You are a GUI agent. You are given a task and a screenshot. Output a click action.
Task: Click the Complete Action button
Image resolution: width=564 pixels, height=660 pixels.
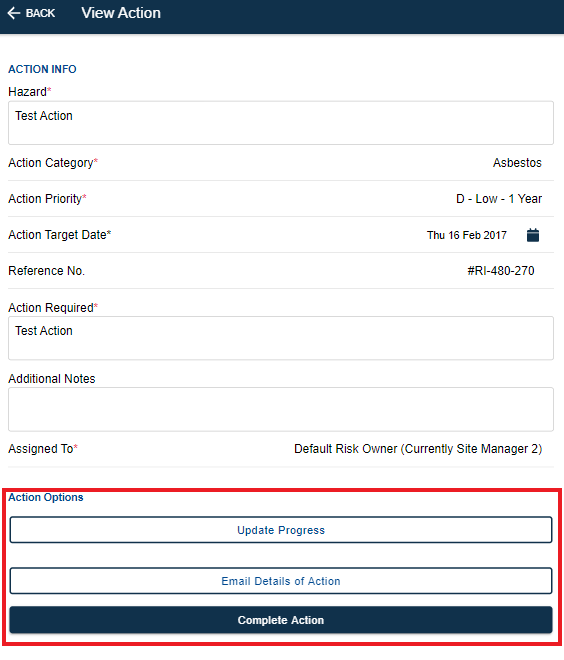pos(281,620)
